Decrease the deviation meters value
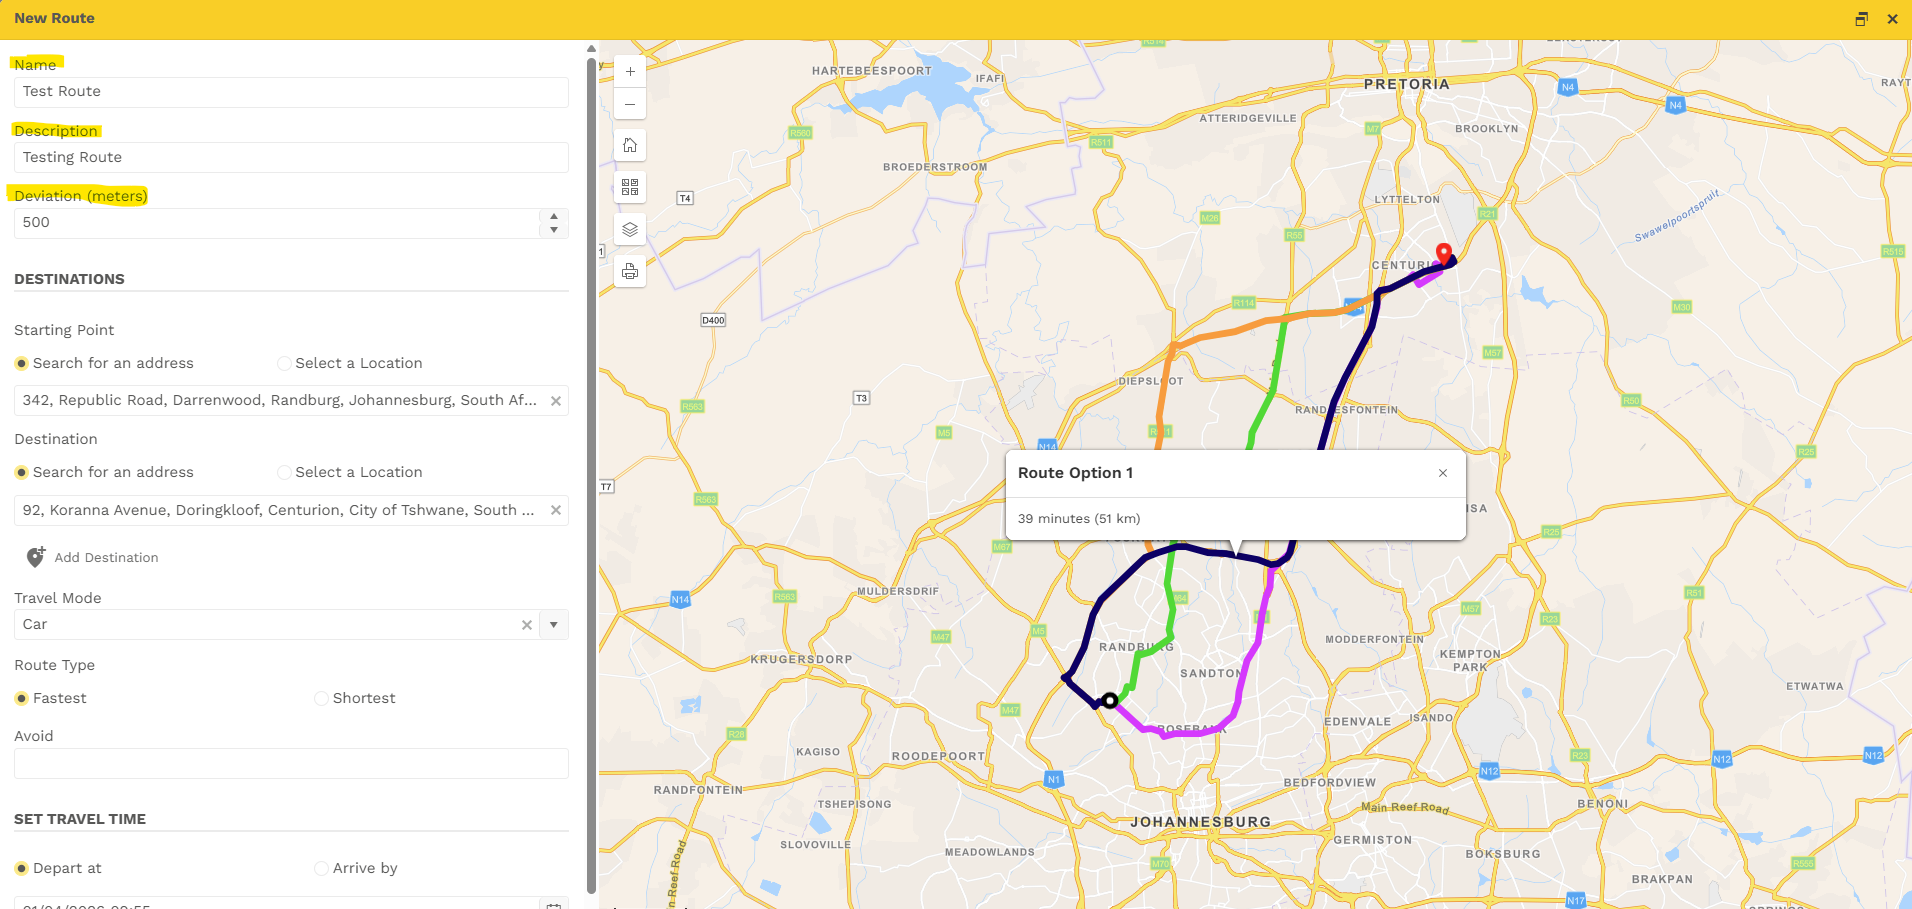Viewport: 1912px width, 909px height. pyautogui.click(x=554, y=230)
